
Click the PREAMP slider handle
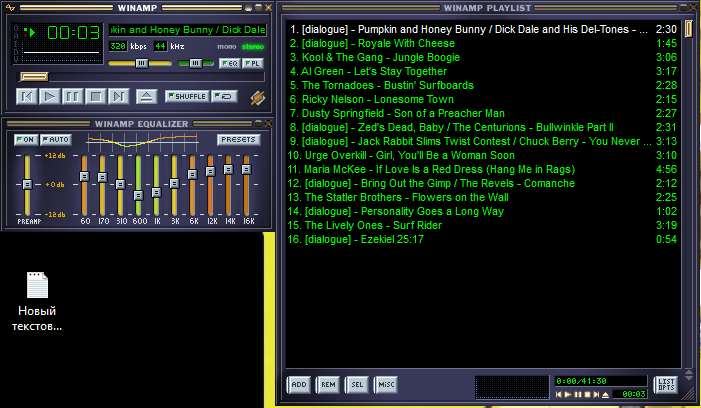click(27, 184)
